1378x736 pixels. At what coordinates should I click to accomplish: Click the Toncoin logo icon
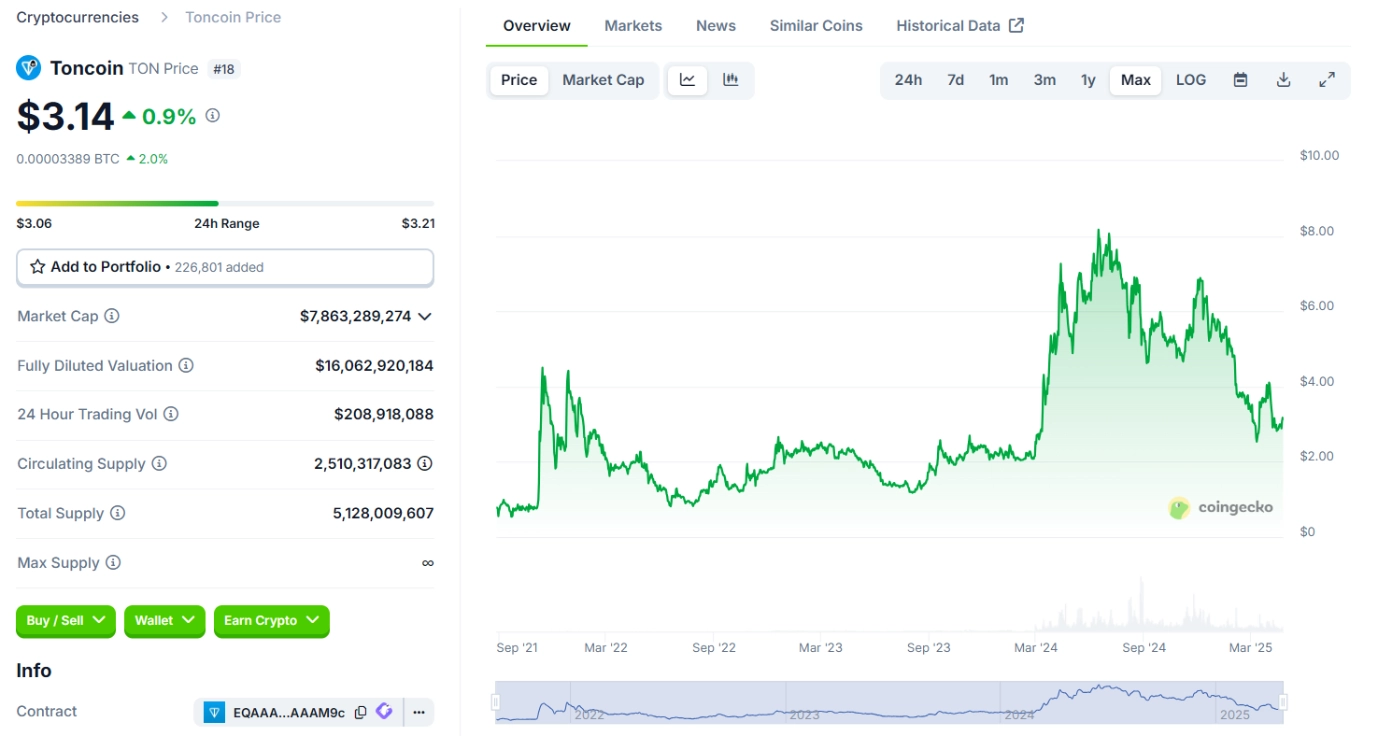[28, 68]
